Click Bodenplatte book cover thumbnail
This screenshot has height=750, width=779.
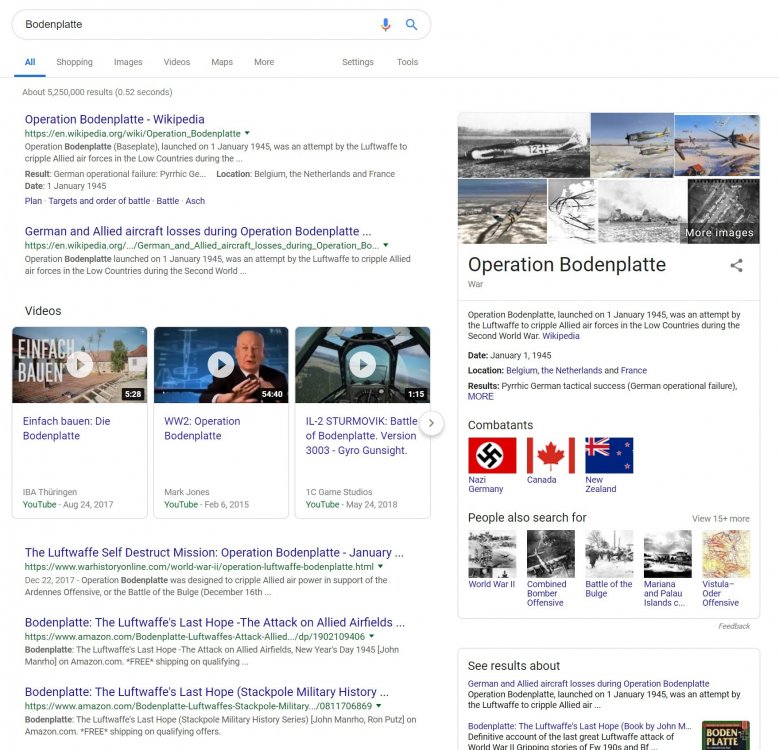coord(725,736)
